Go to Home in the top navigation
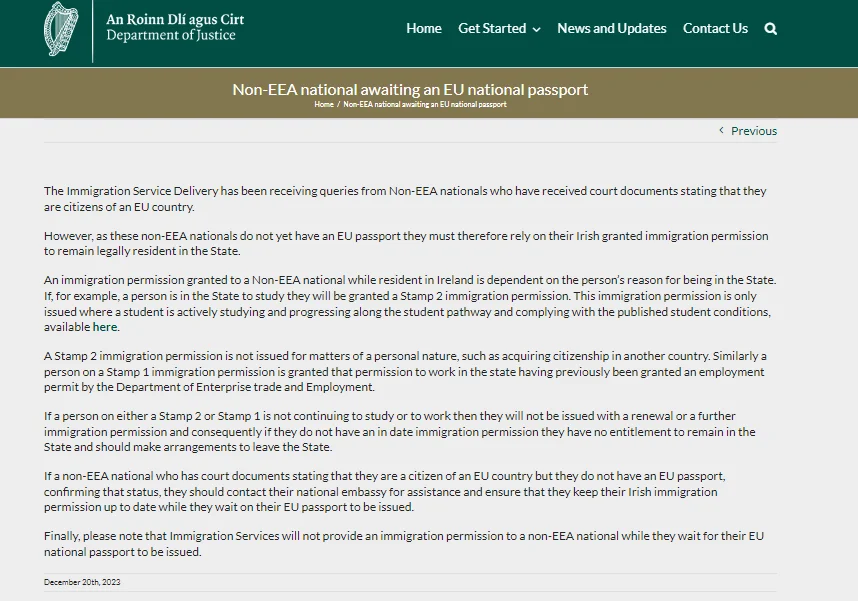The width and height of the screenshot is (858, 601). pyautogui.click(x=423, y=29)
